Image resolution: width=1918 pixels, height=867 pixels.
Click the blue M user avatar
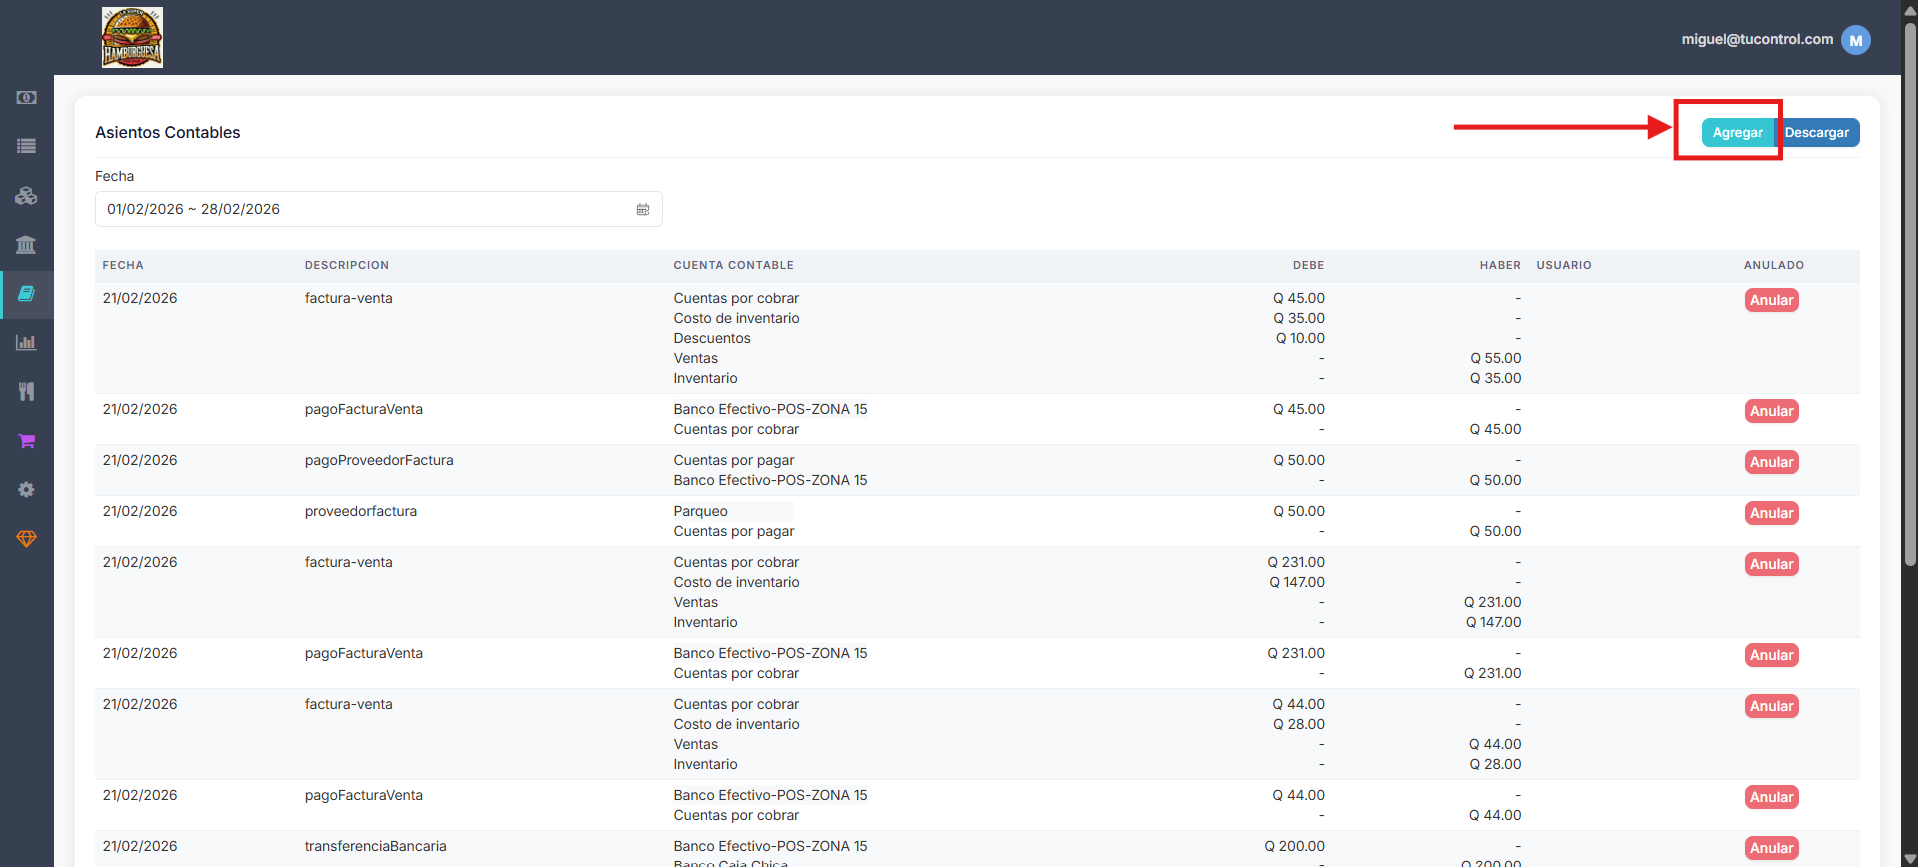pos(1856,40)
